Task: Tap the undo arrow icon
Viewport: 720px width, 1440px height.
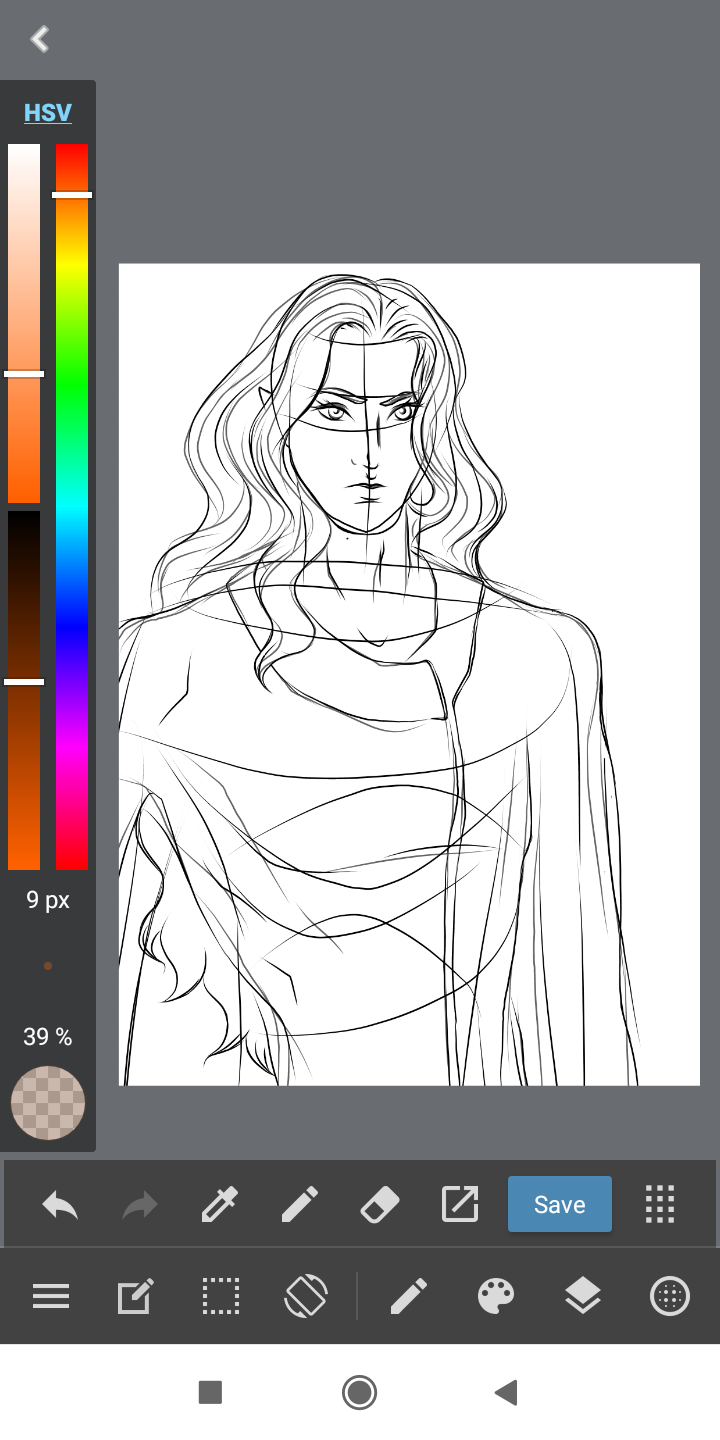Action: coord(60,1204)
